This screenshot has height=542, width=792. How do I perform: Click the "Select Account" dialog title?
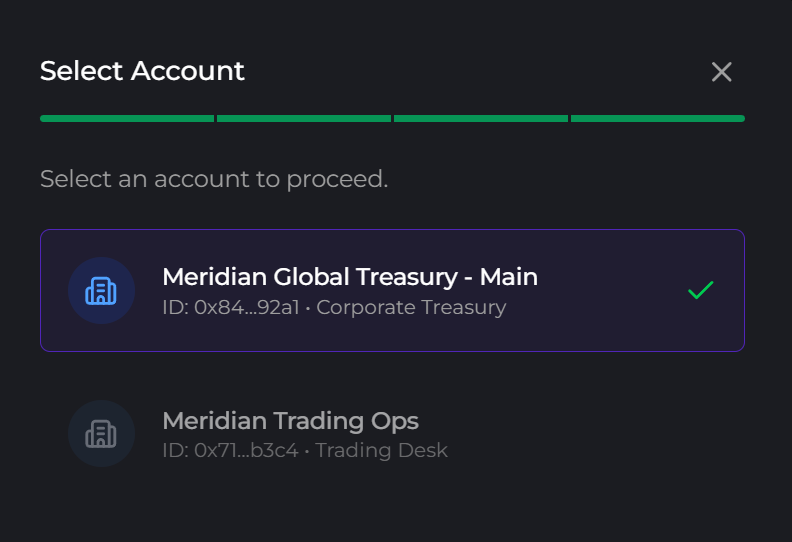[142, 71]
